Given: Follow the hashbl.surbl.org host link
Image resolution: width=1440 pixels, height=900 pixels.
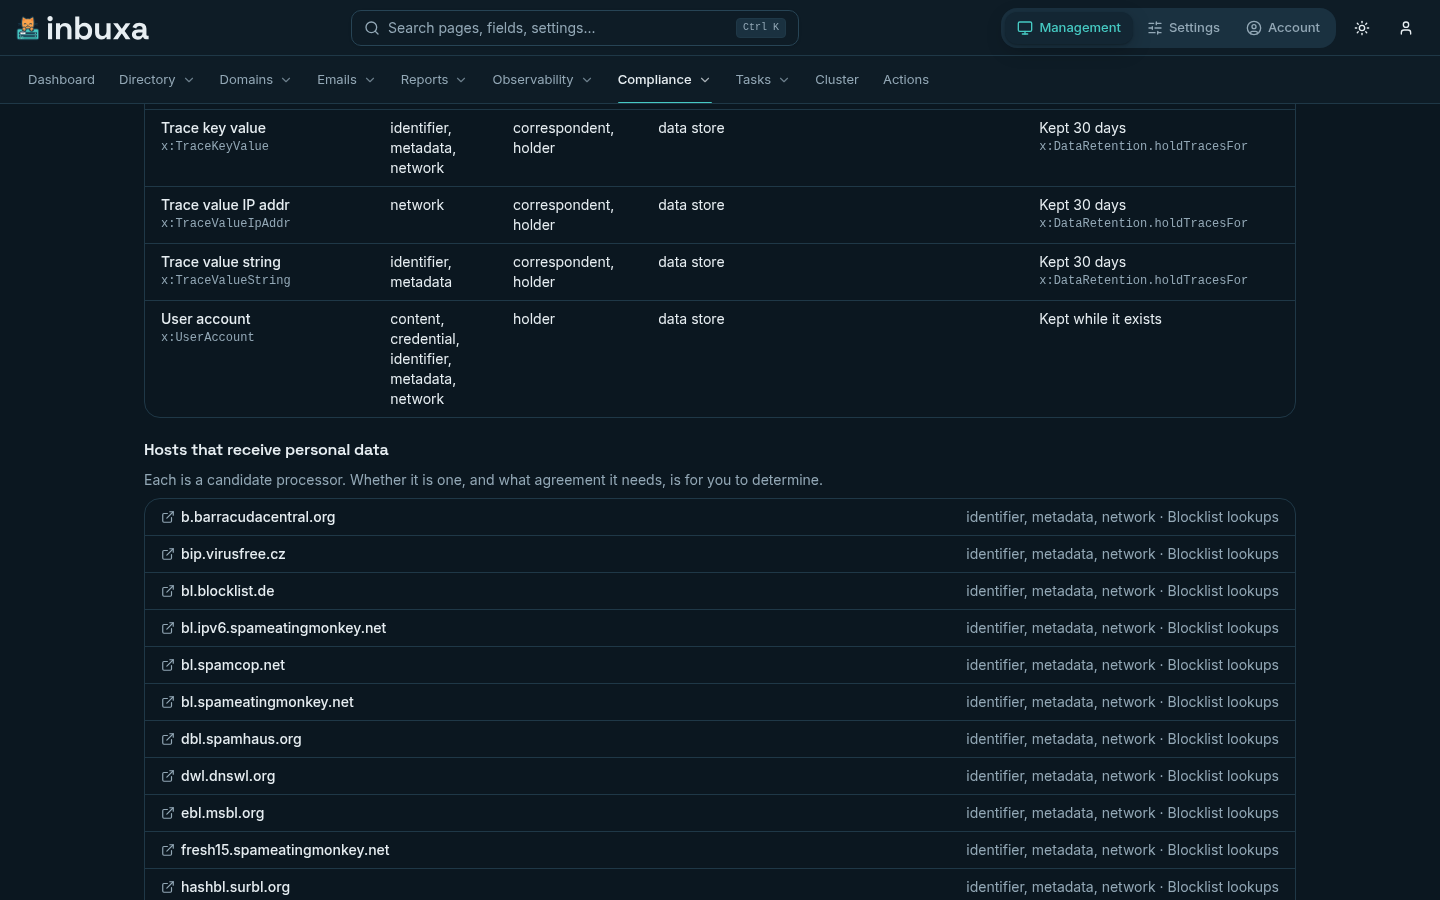Looking at the screenshot, I should pos(235,887).
